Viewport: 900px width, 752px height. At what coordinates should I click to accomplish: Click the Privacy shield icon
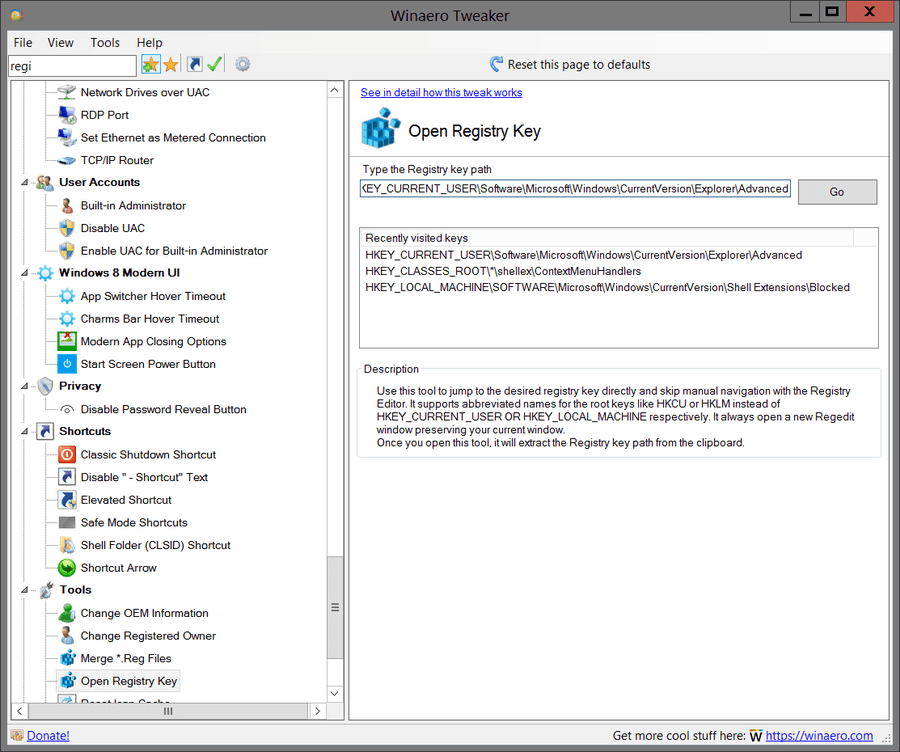pyautogui.click(x=45, y=386)
